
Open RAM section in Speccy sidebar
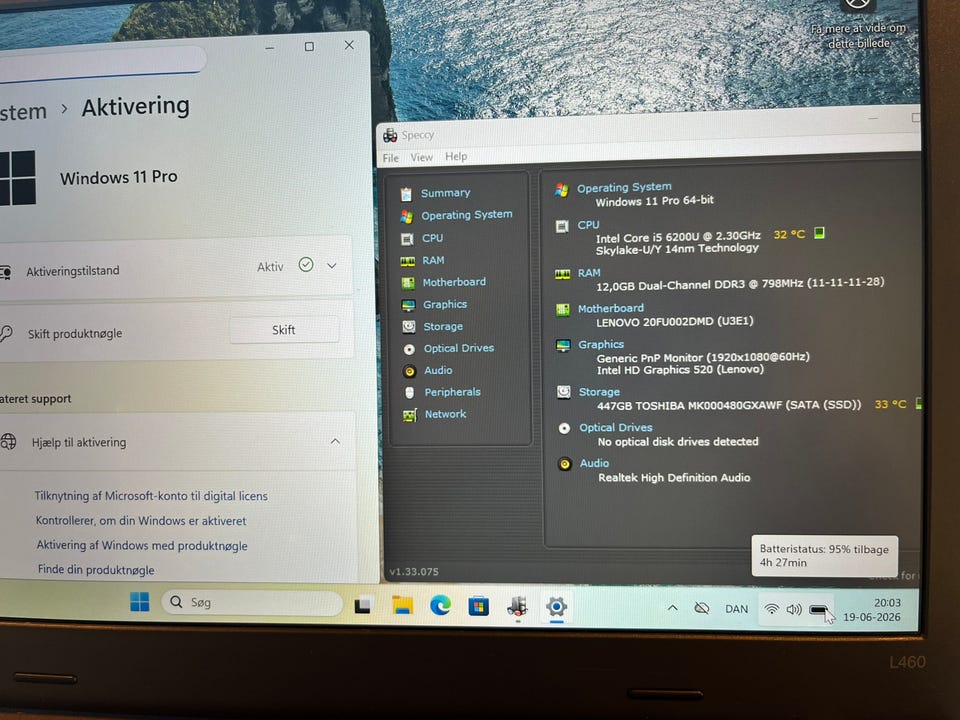(433, 260)
